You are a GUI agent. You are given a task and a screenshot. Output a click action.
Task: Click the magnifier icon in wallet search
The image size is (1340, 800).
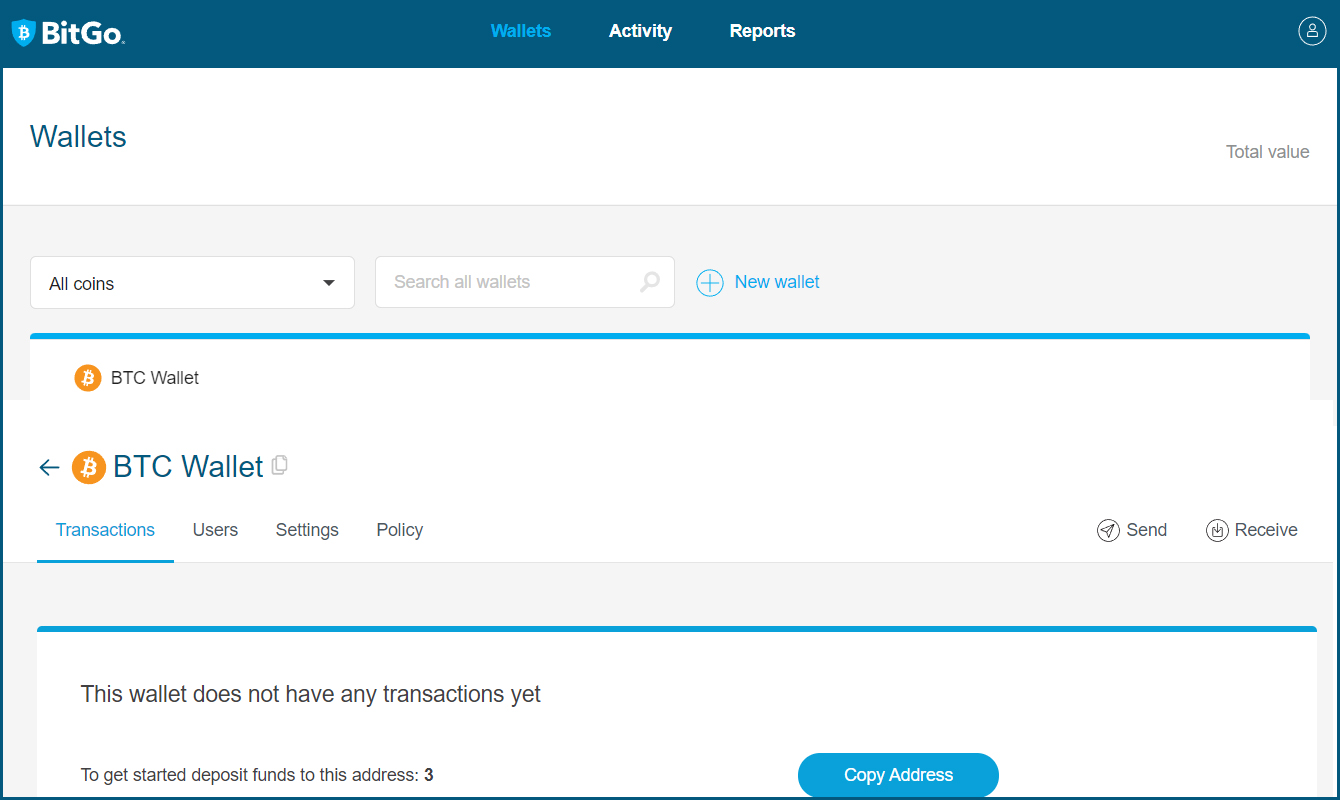pyautogui.click(x=650, y=282)
